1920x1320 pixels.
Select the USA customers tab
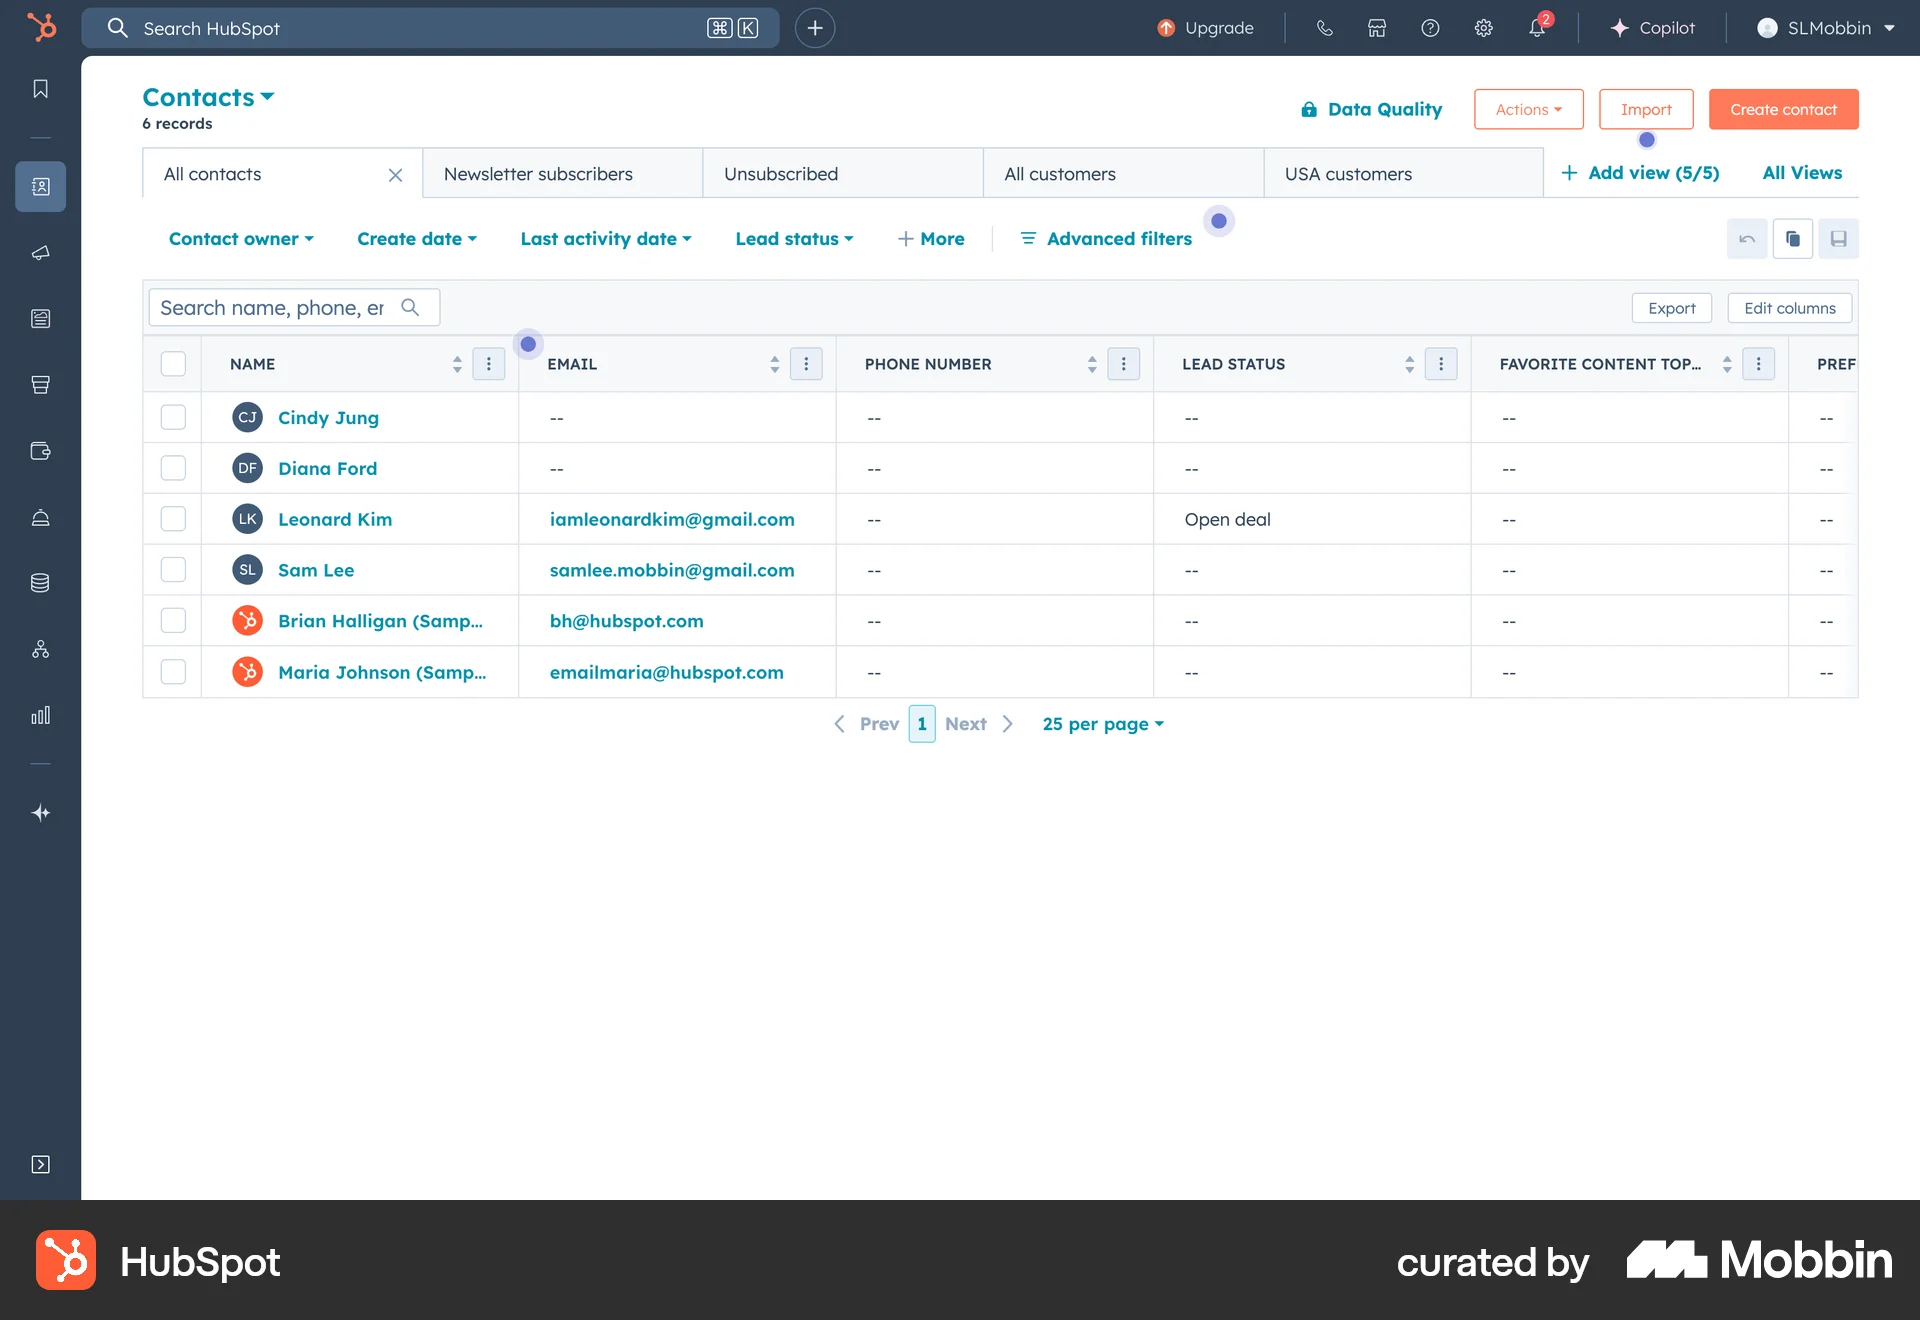(1349, 173)
